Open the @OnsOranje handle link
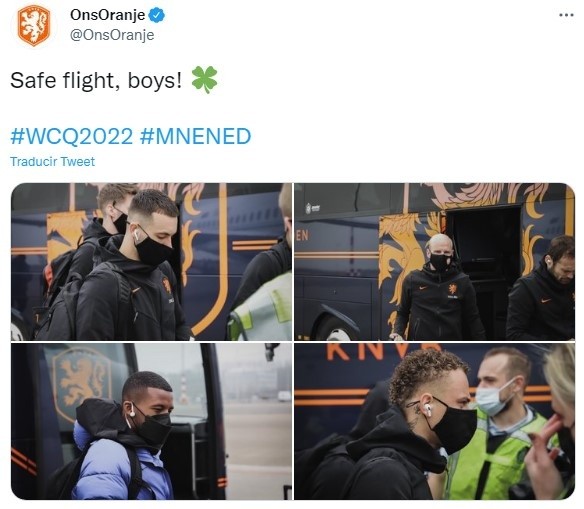 pos(112,35)
